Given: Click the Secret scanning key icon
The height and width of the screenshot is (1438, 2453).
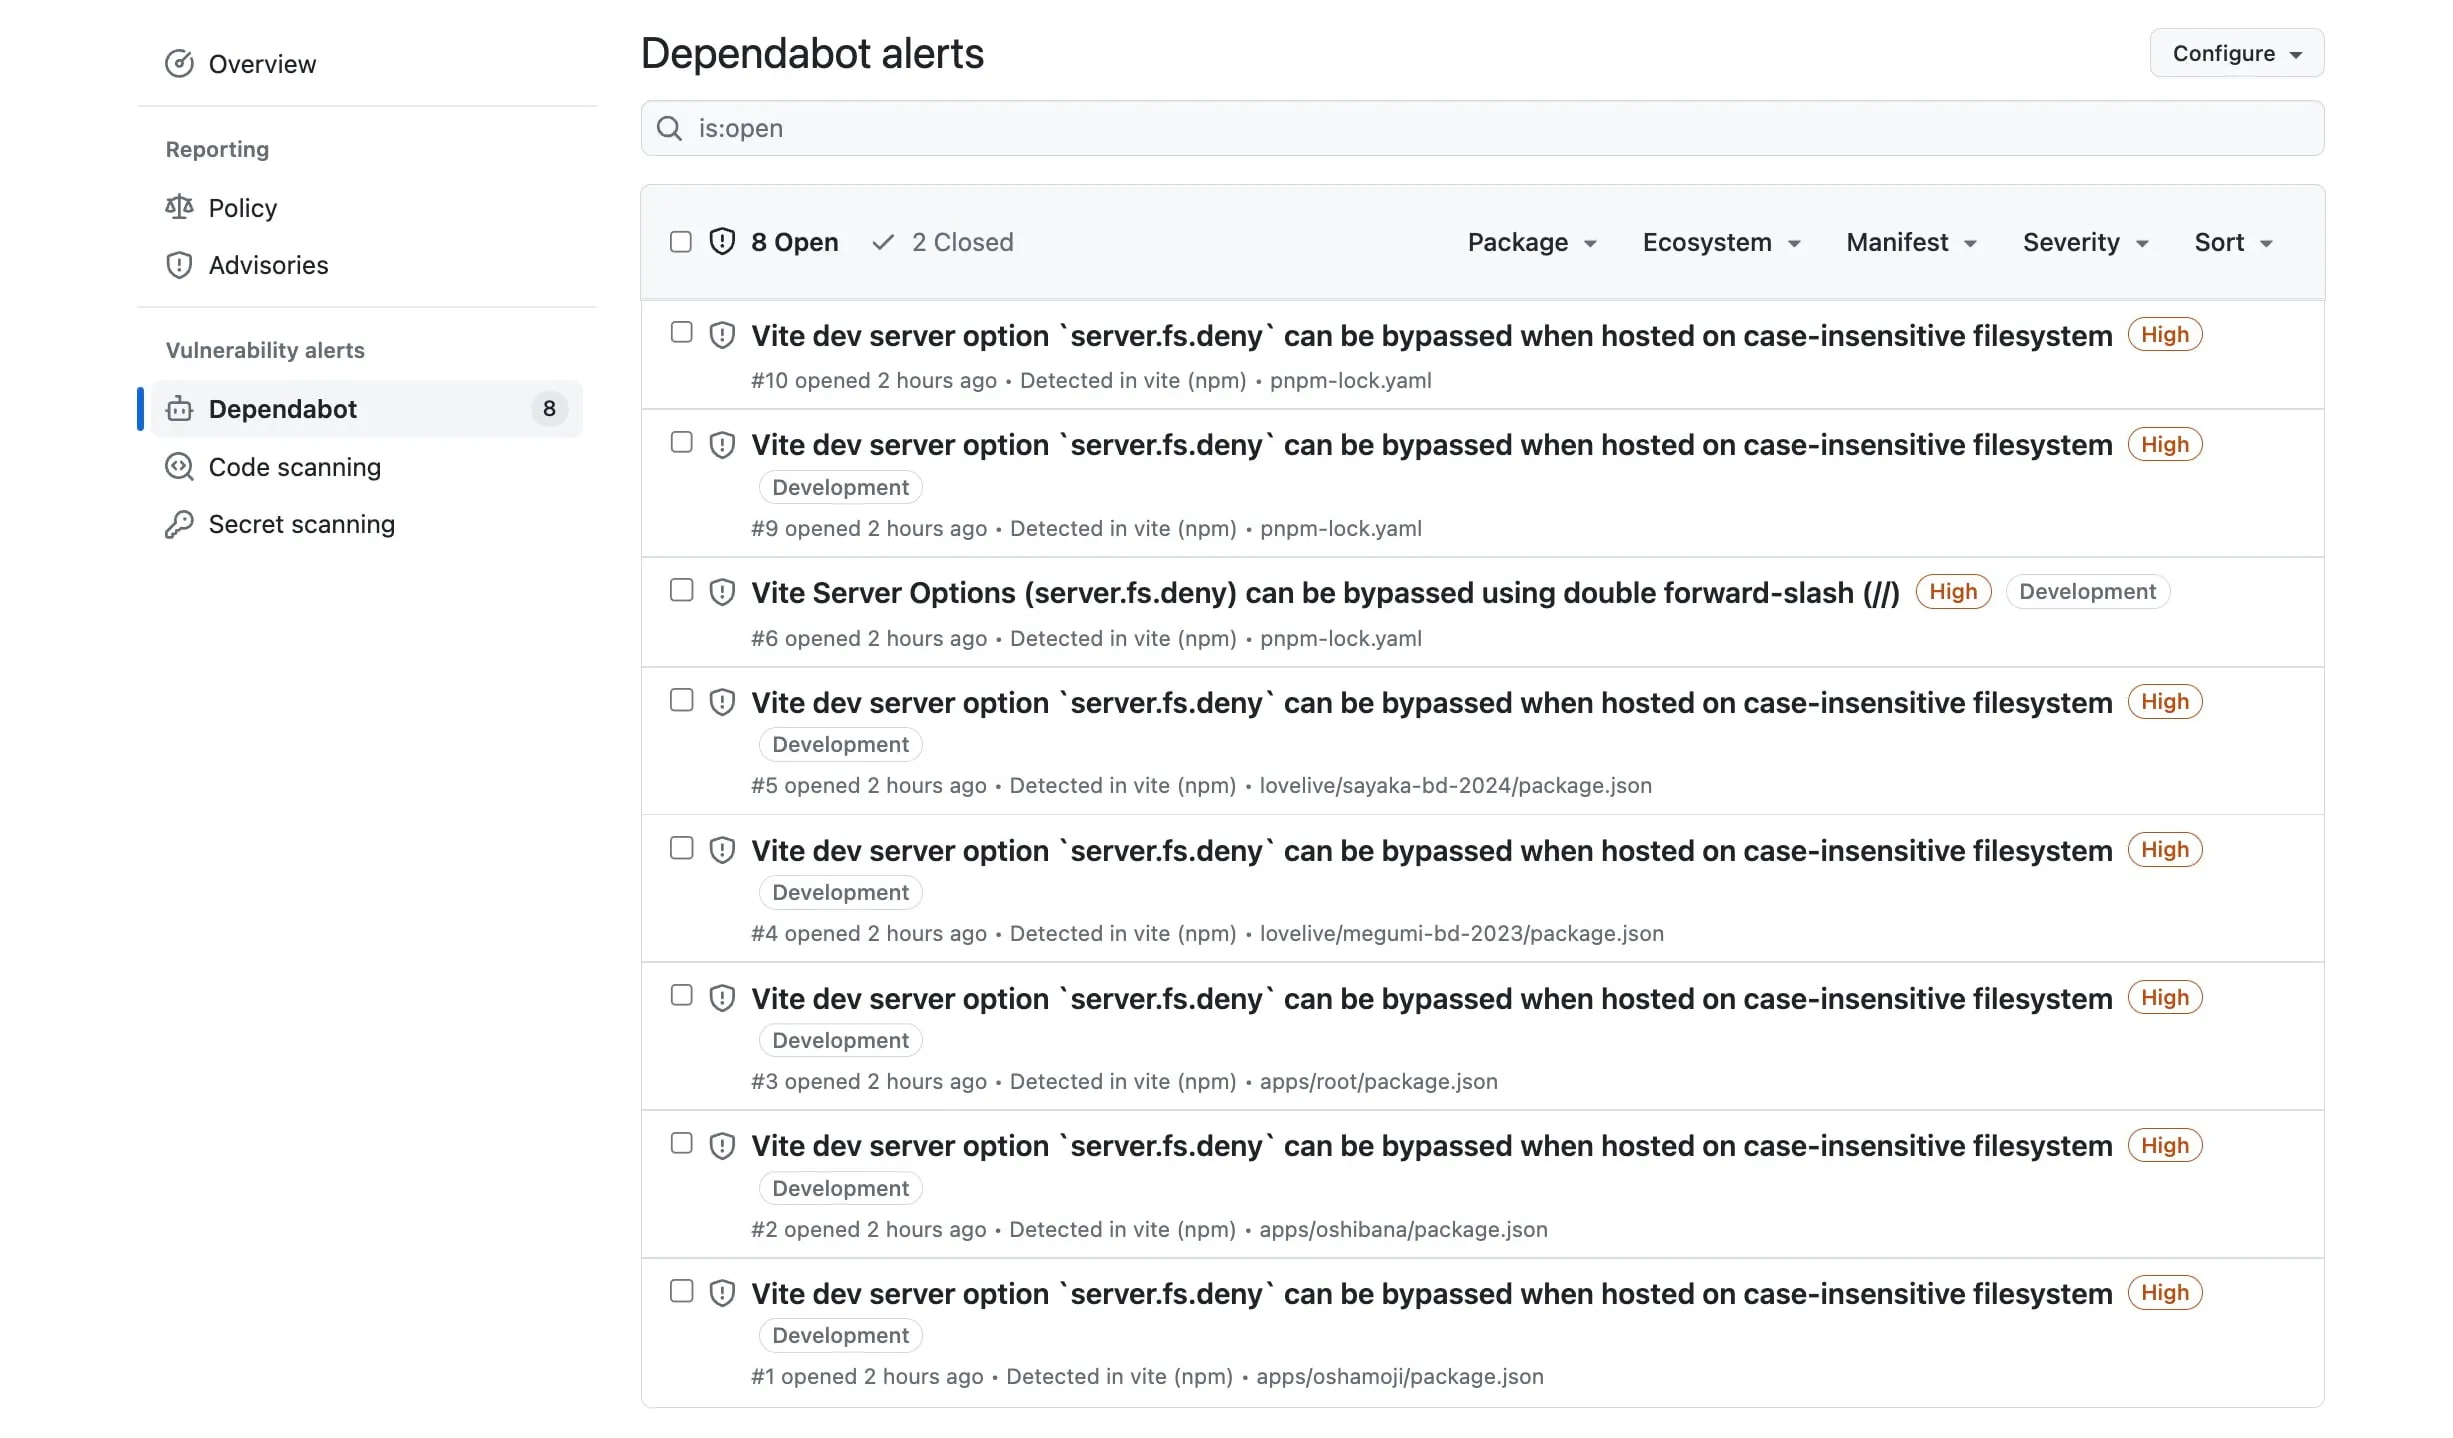Looking at the screenshot, I should (179, 524).
